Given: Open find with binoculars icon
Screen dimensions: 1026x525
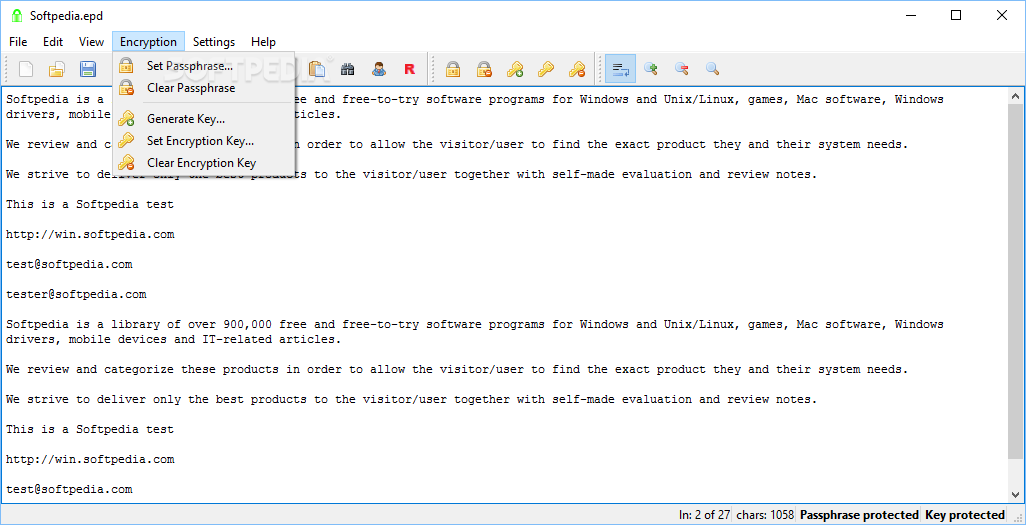Looking at the screenshot, I should [x=348, y=69].
